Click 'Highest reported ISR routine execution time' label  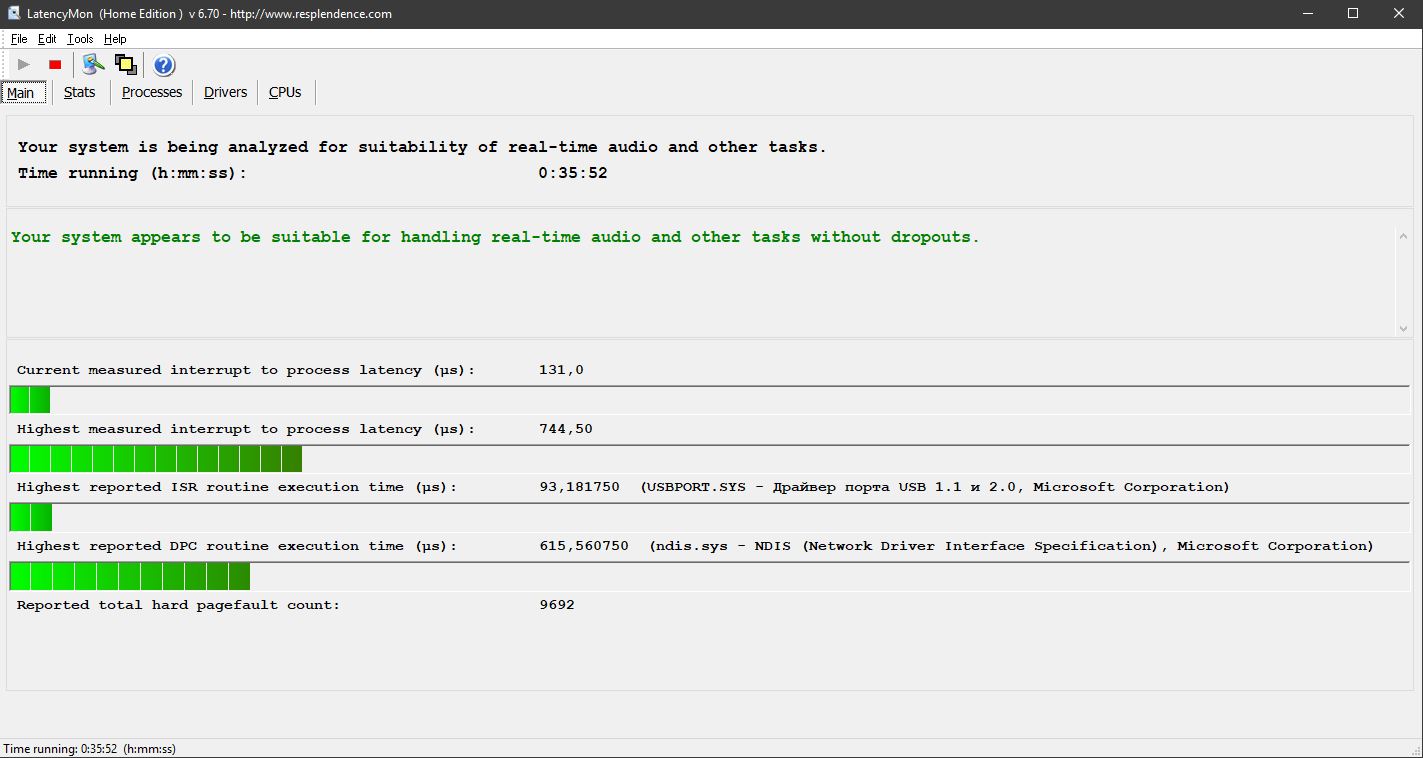pyautogui.click(x=237, y=487)
